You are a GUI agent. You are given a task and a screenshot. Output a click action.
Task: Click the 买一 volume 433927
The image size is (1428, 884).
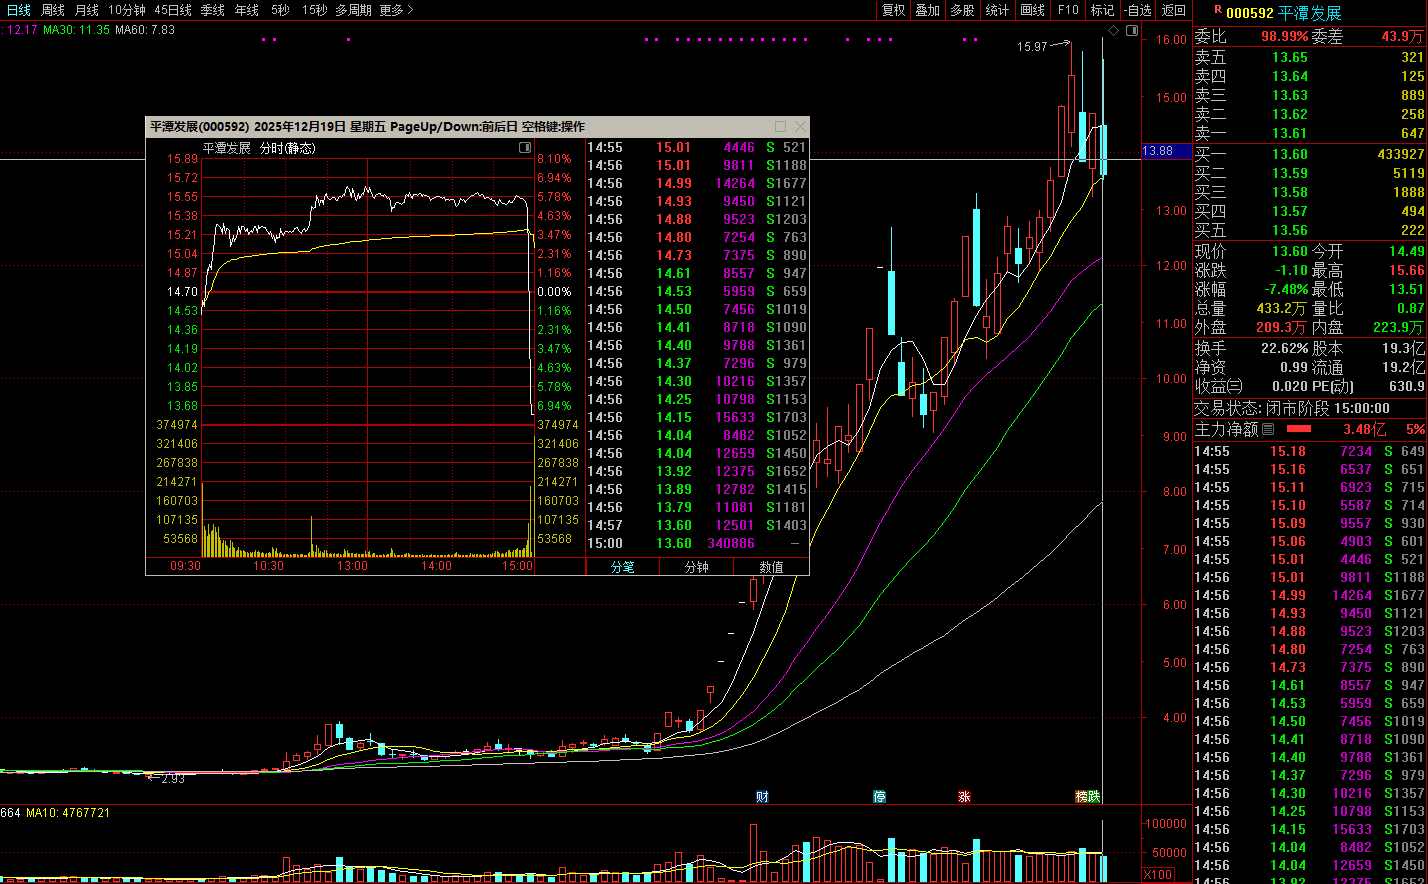click(x=1400, y=154)
